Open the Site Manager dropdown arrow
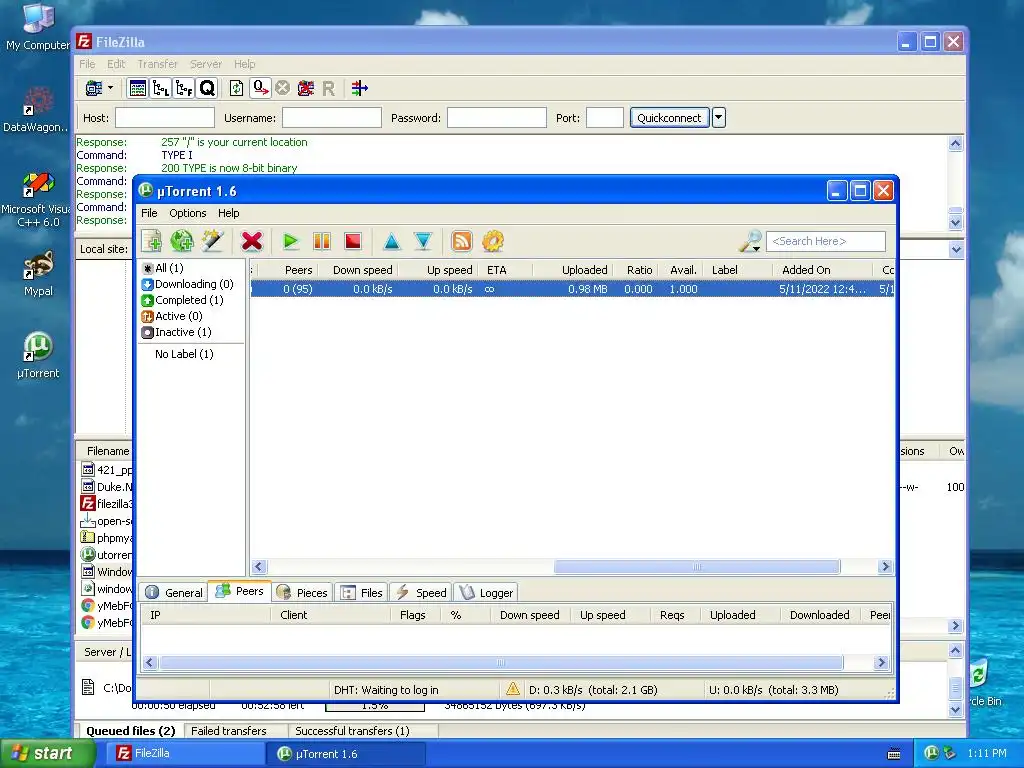The height and width of the screenshot is (768, 1024). click(x=110, y=88)
